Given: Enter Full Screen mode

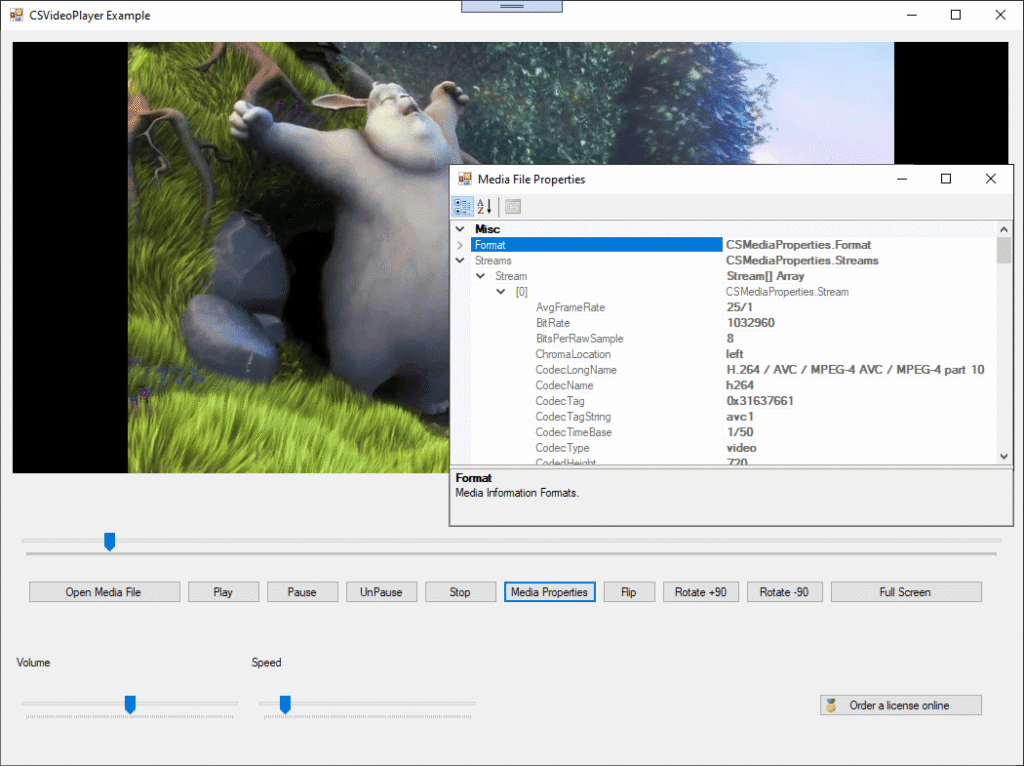Looking at the screenshot, I should (x=905, y=591).
